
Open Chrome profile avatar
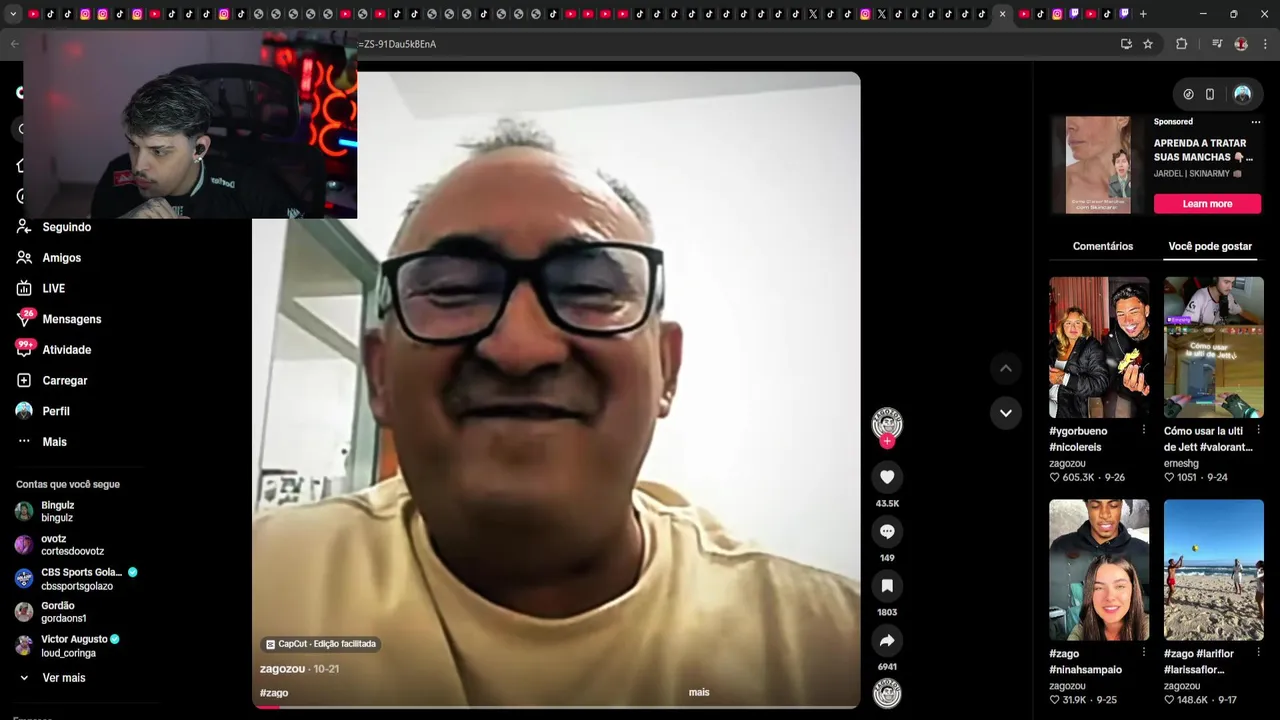pyautogui.click(x=1241, y=44)
